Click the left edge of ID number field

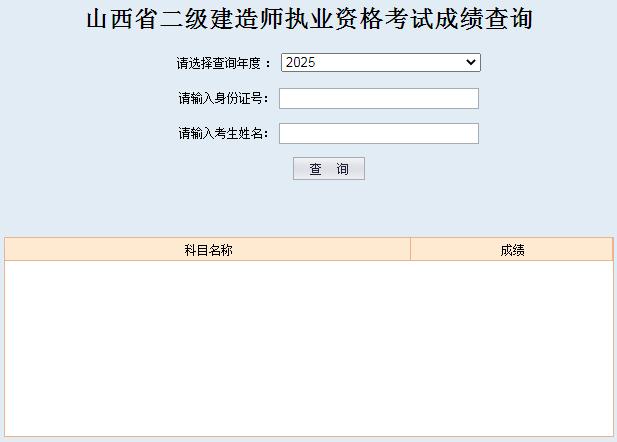click(x=284, y=98)
